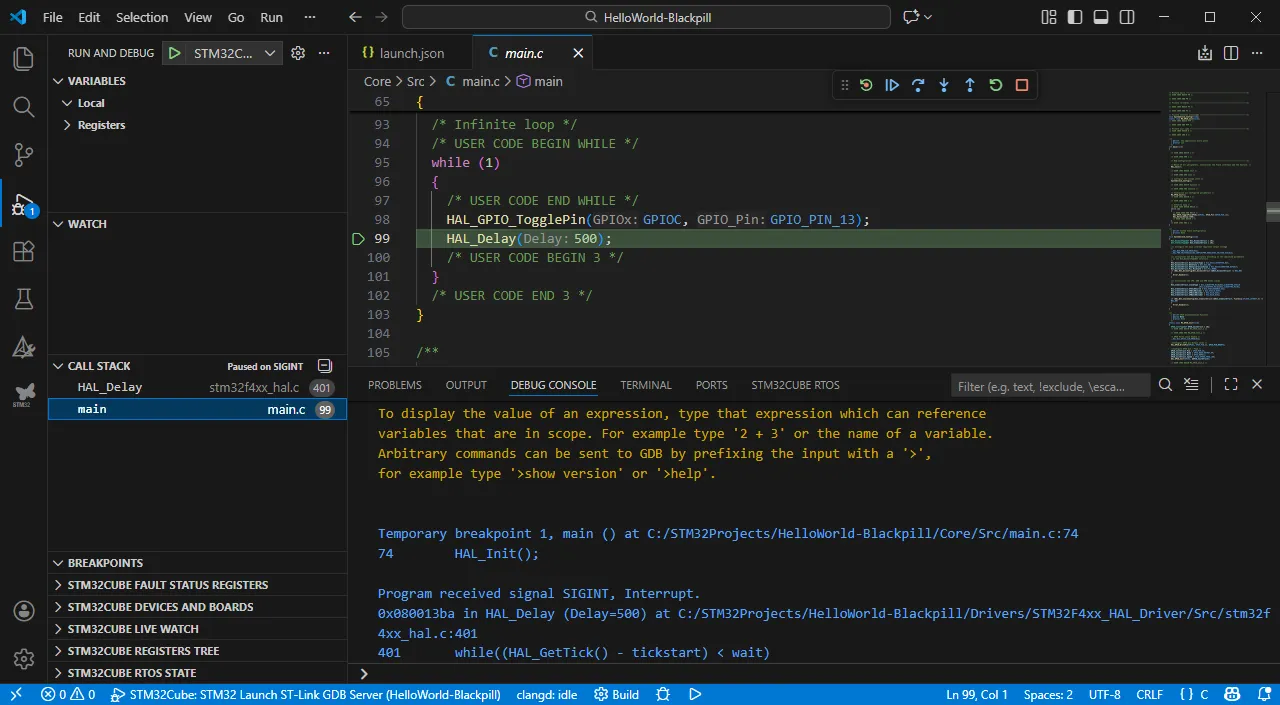
Task: Expand the BREAKPOINTS section
Action: click(x=58, y=563)
